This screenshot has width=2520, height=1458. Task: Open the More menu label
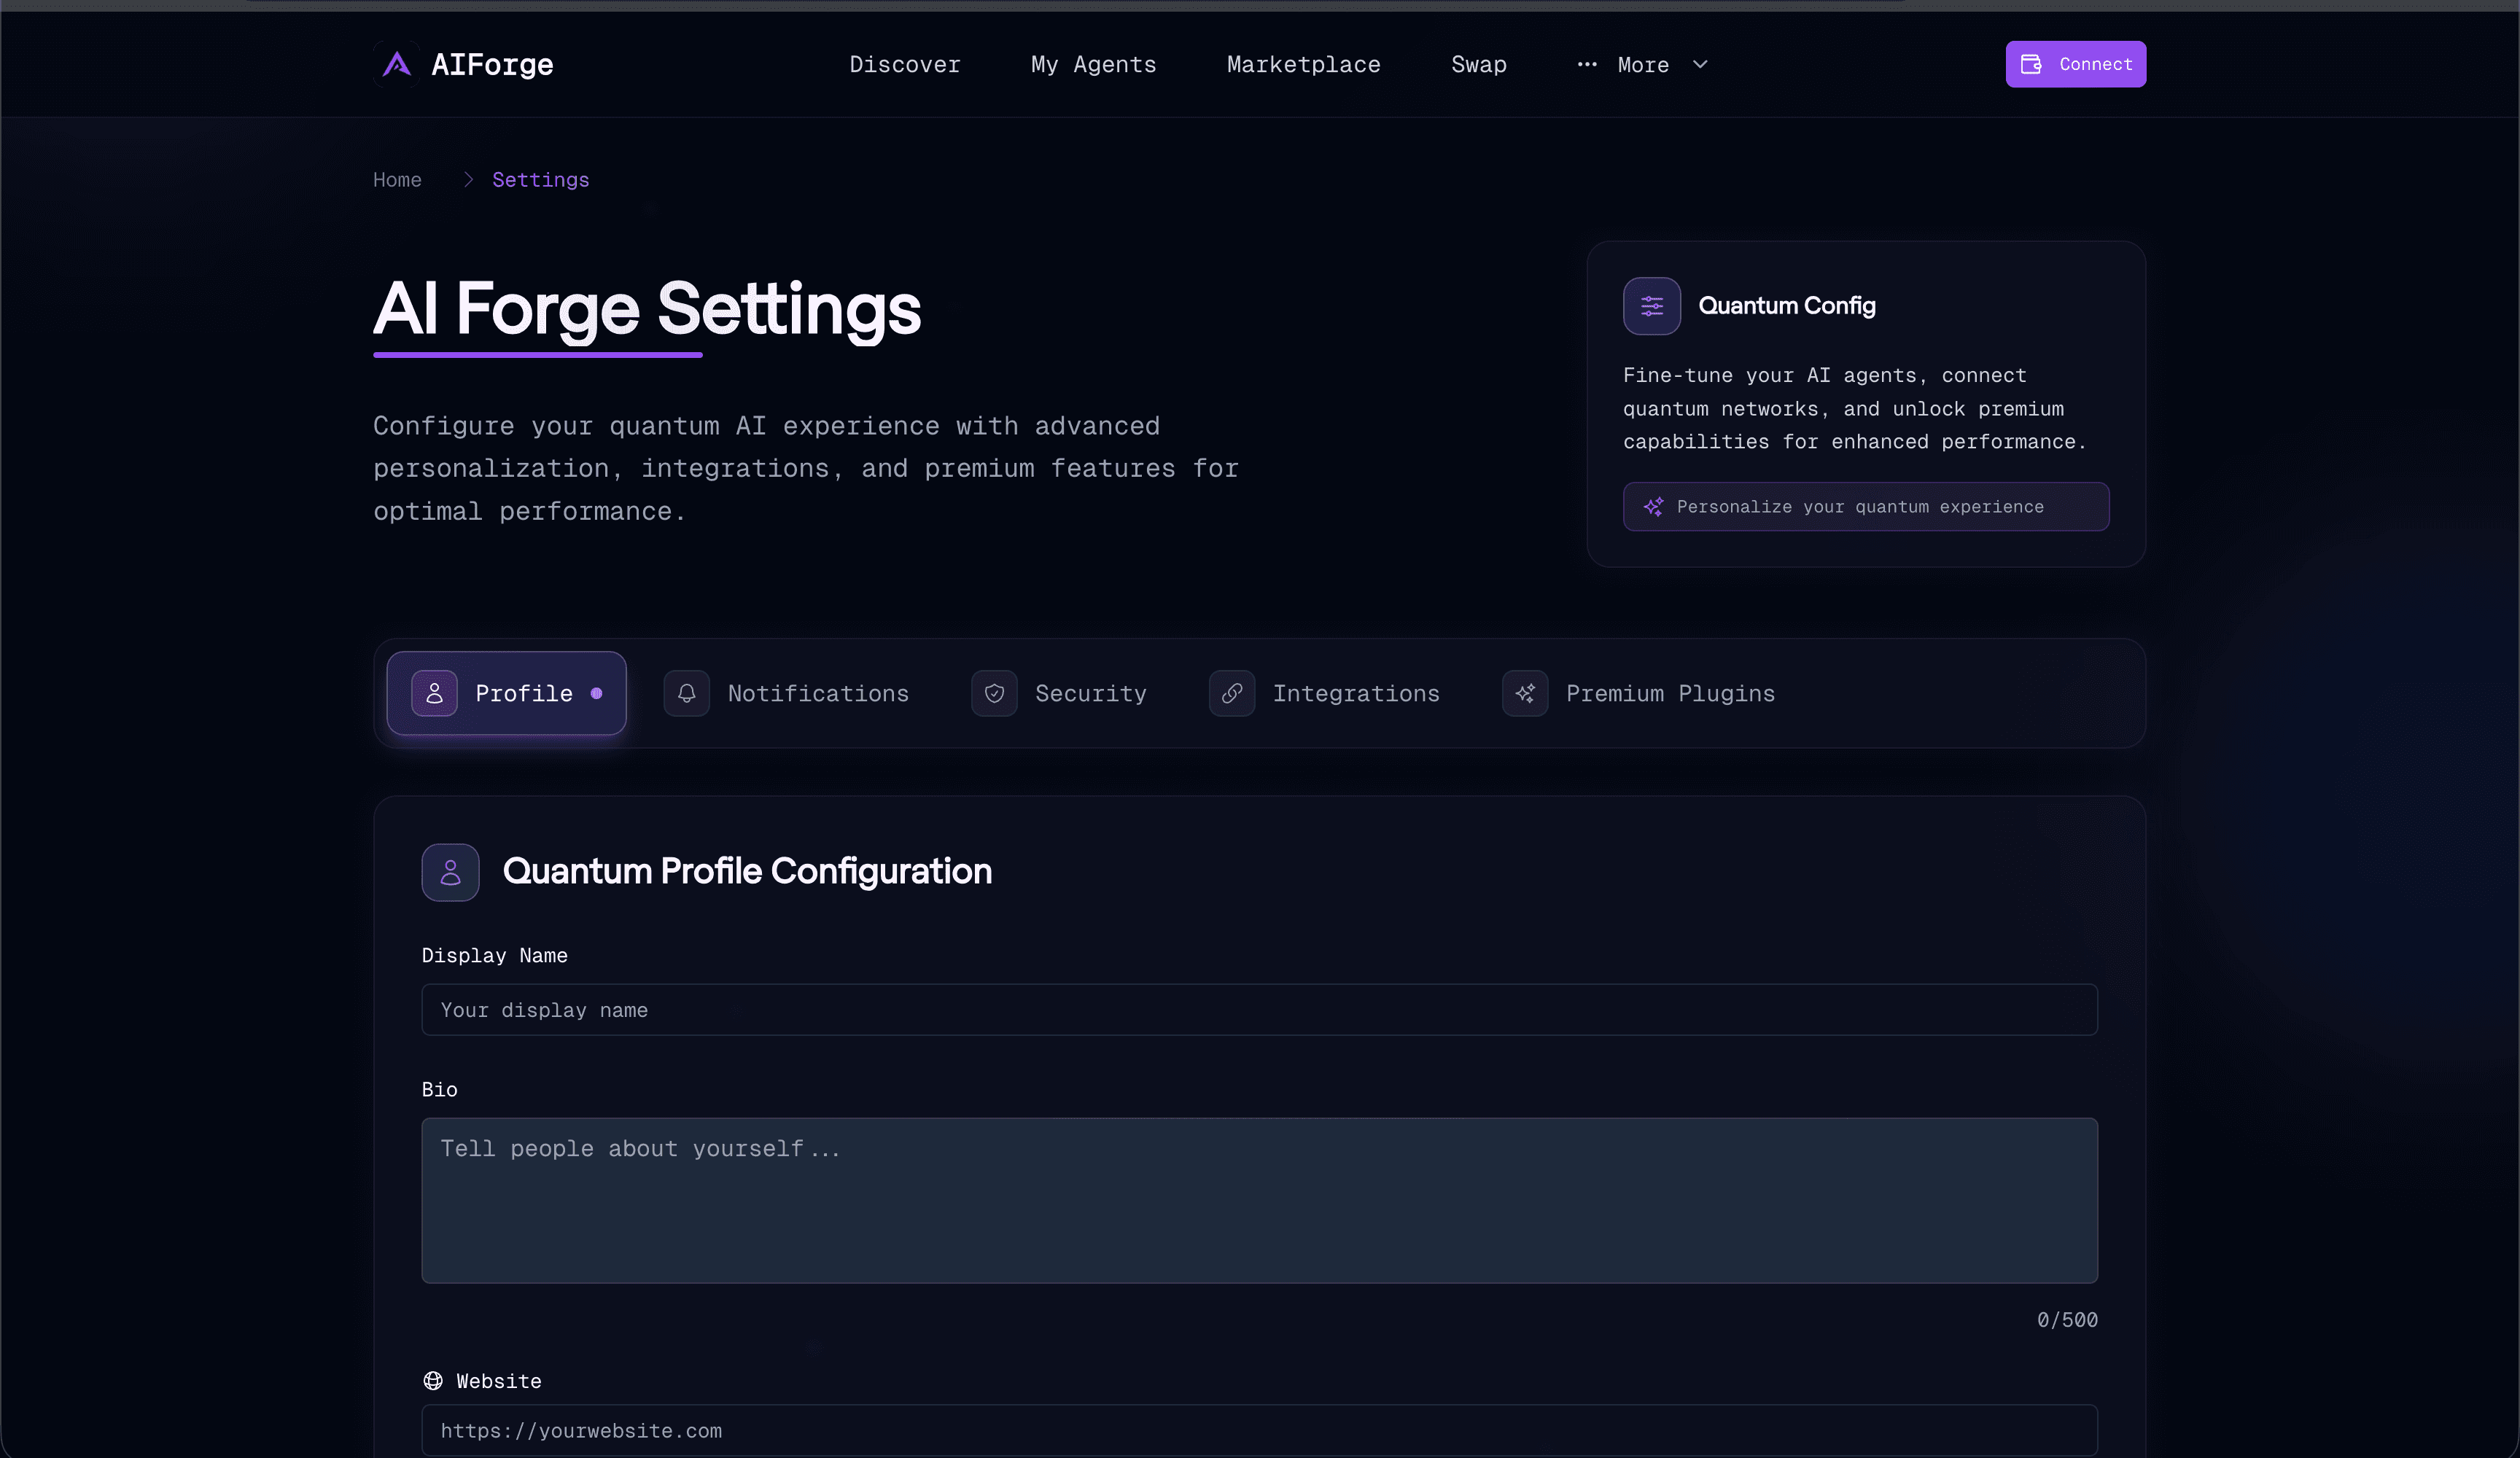tap(1643, 65)
